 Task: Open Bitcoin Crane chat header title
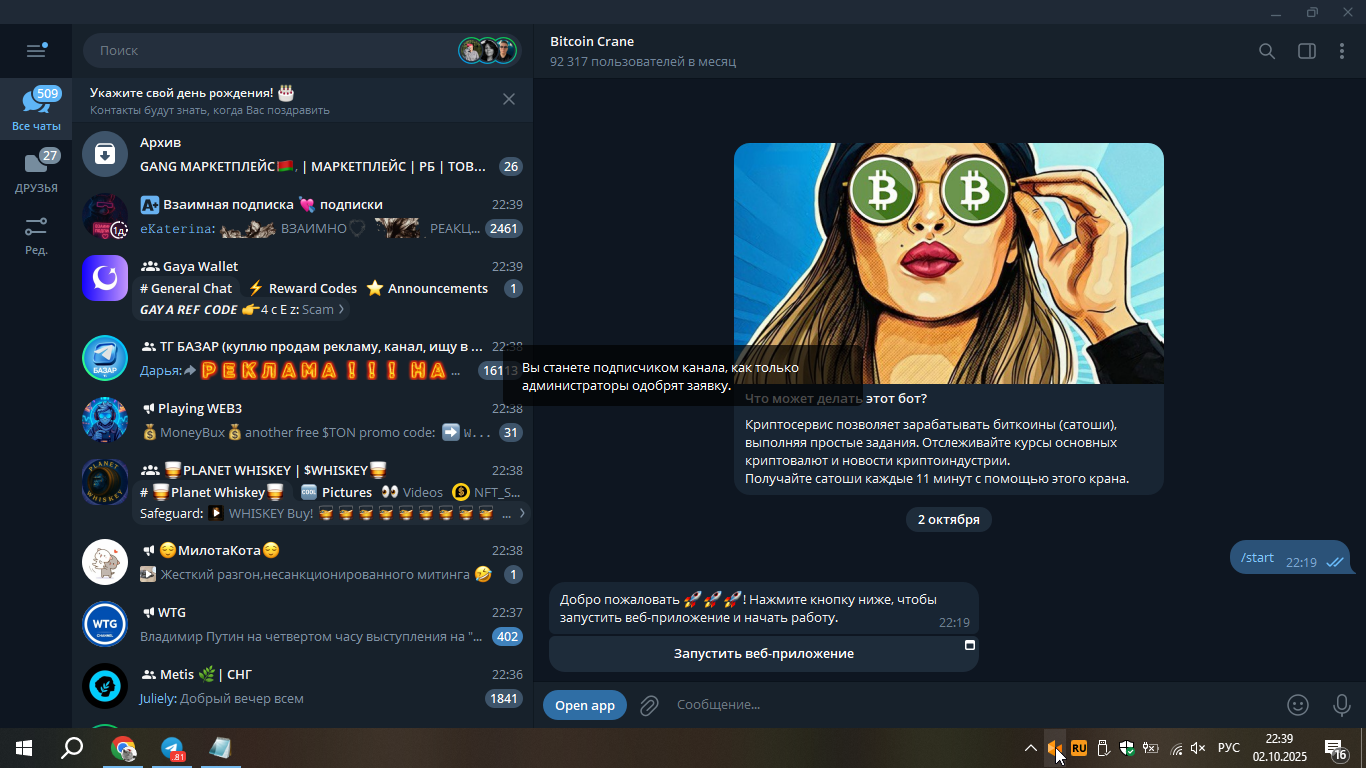coord(592,42)
